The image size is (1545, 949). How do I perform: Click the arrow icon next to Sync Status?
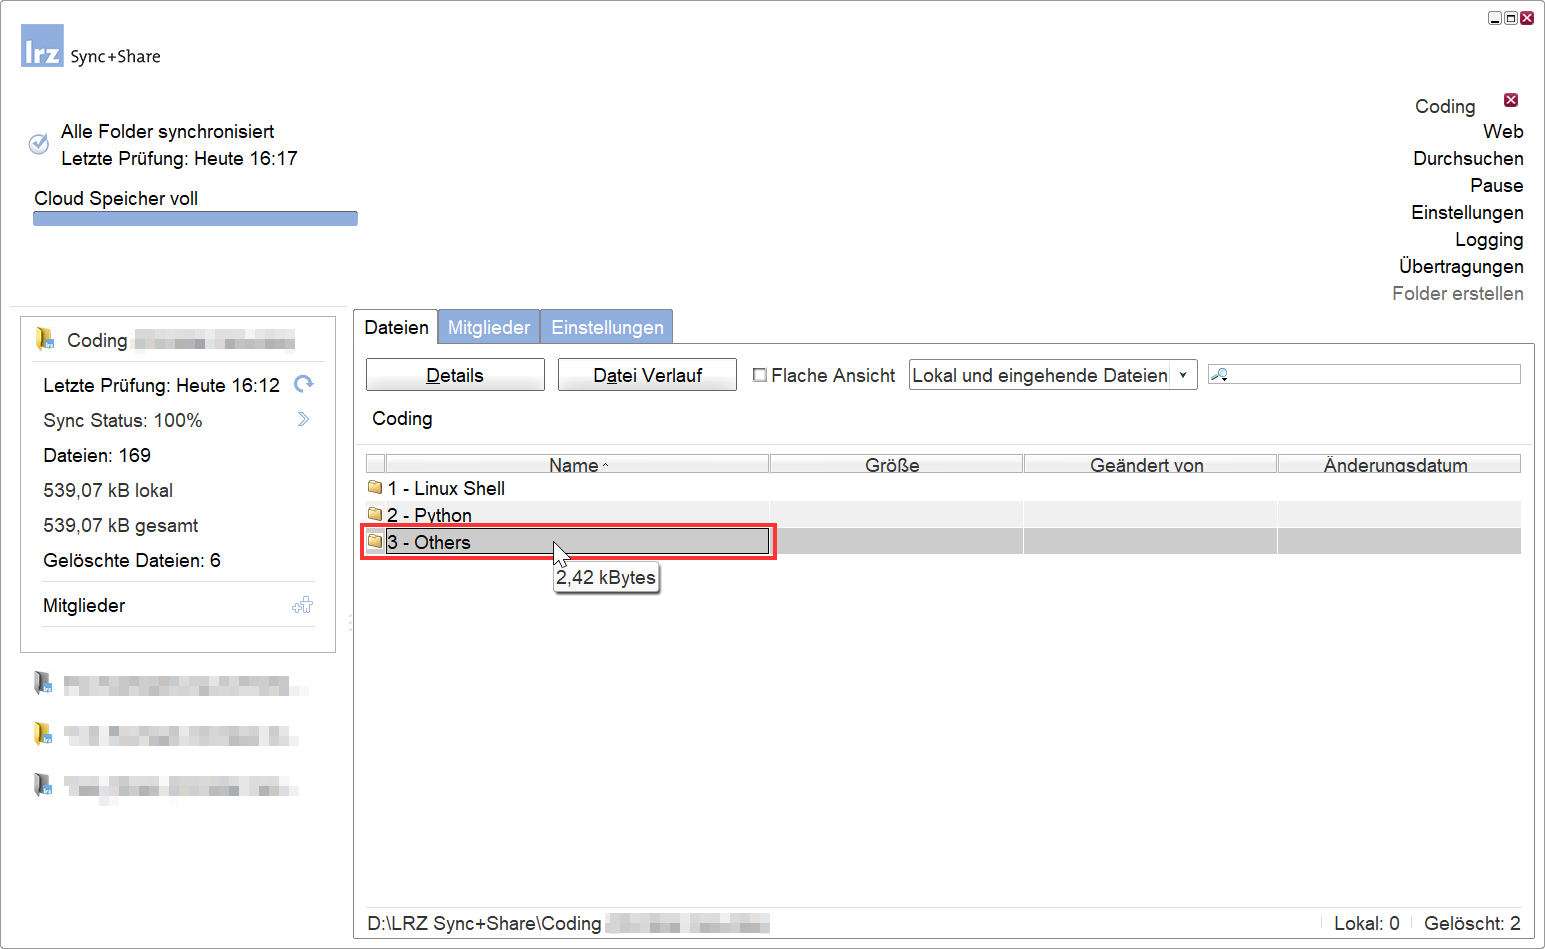(303, 420)
